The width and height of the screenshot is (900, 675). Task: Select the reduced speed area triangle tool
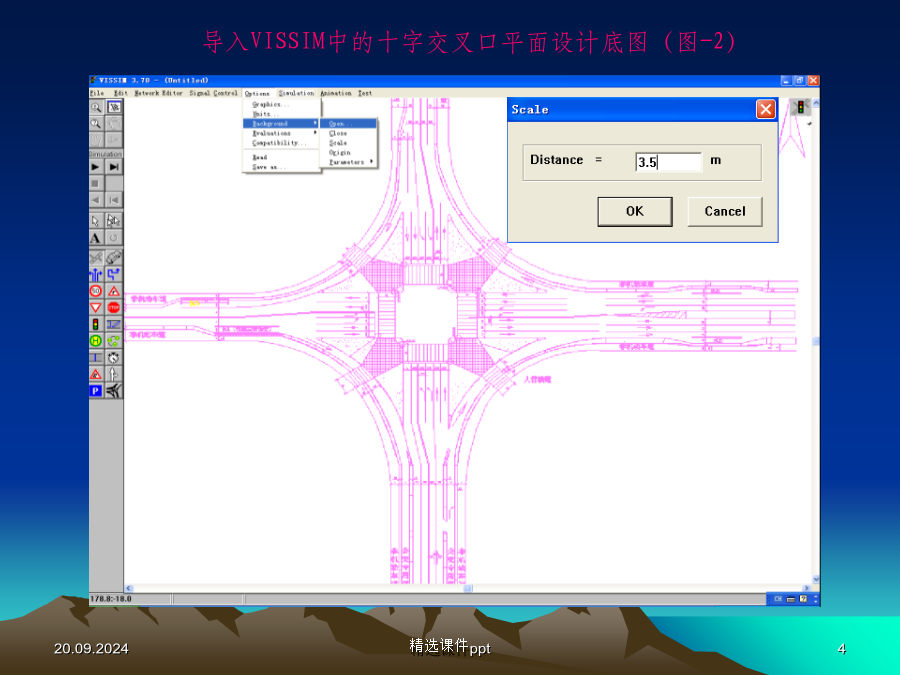pos(114,291)
